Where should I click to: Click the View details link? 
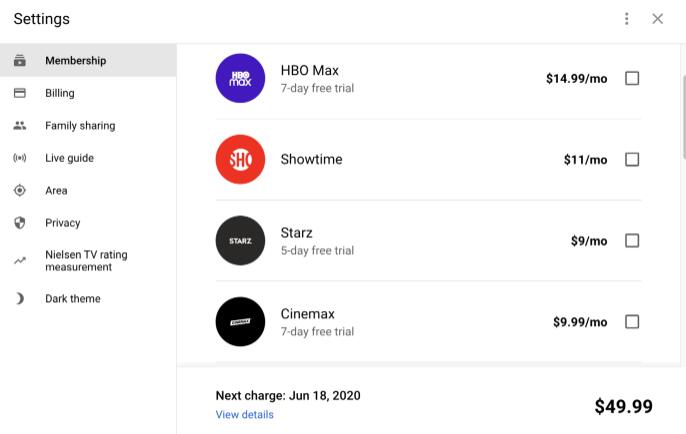[x=245, y=414]
